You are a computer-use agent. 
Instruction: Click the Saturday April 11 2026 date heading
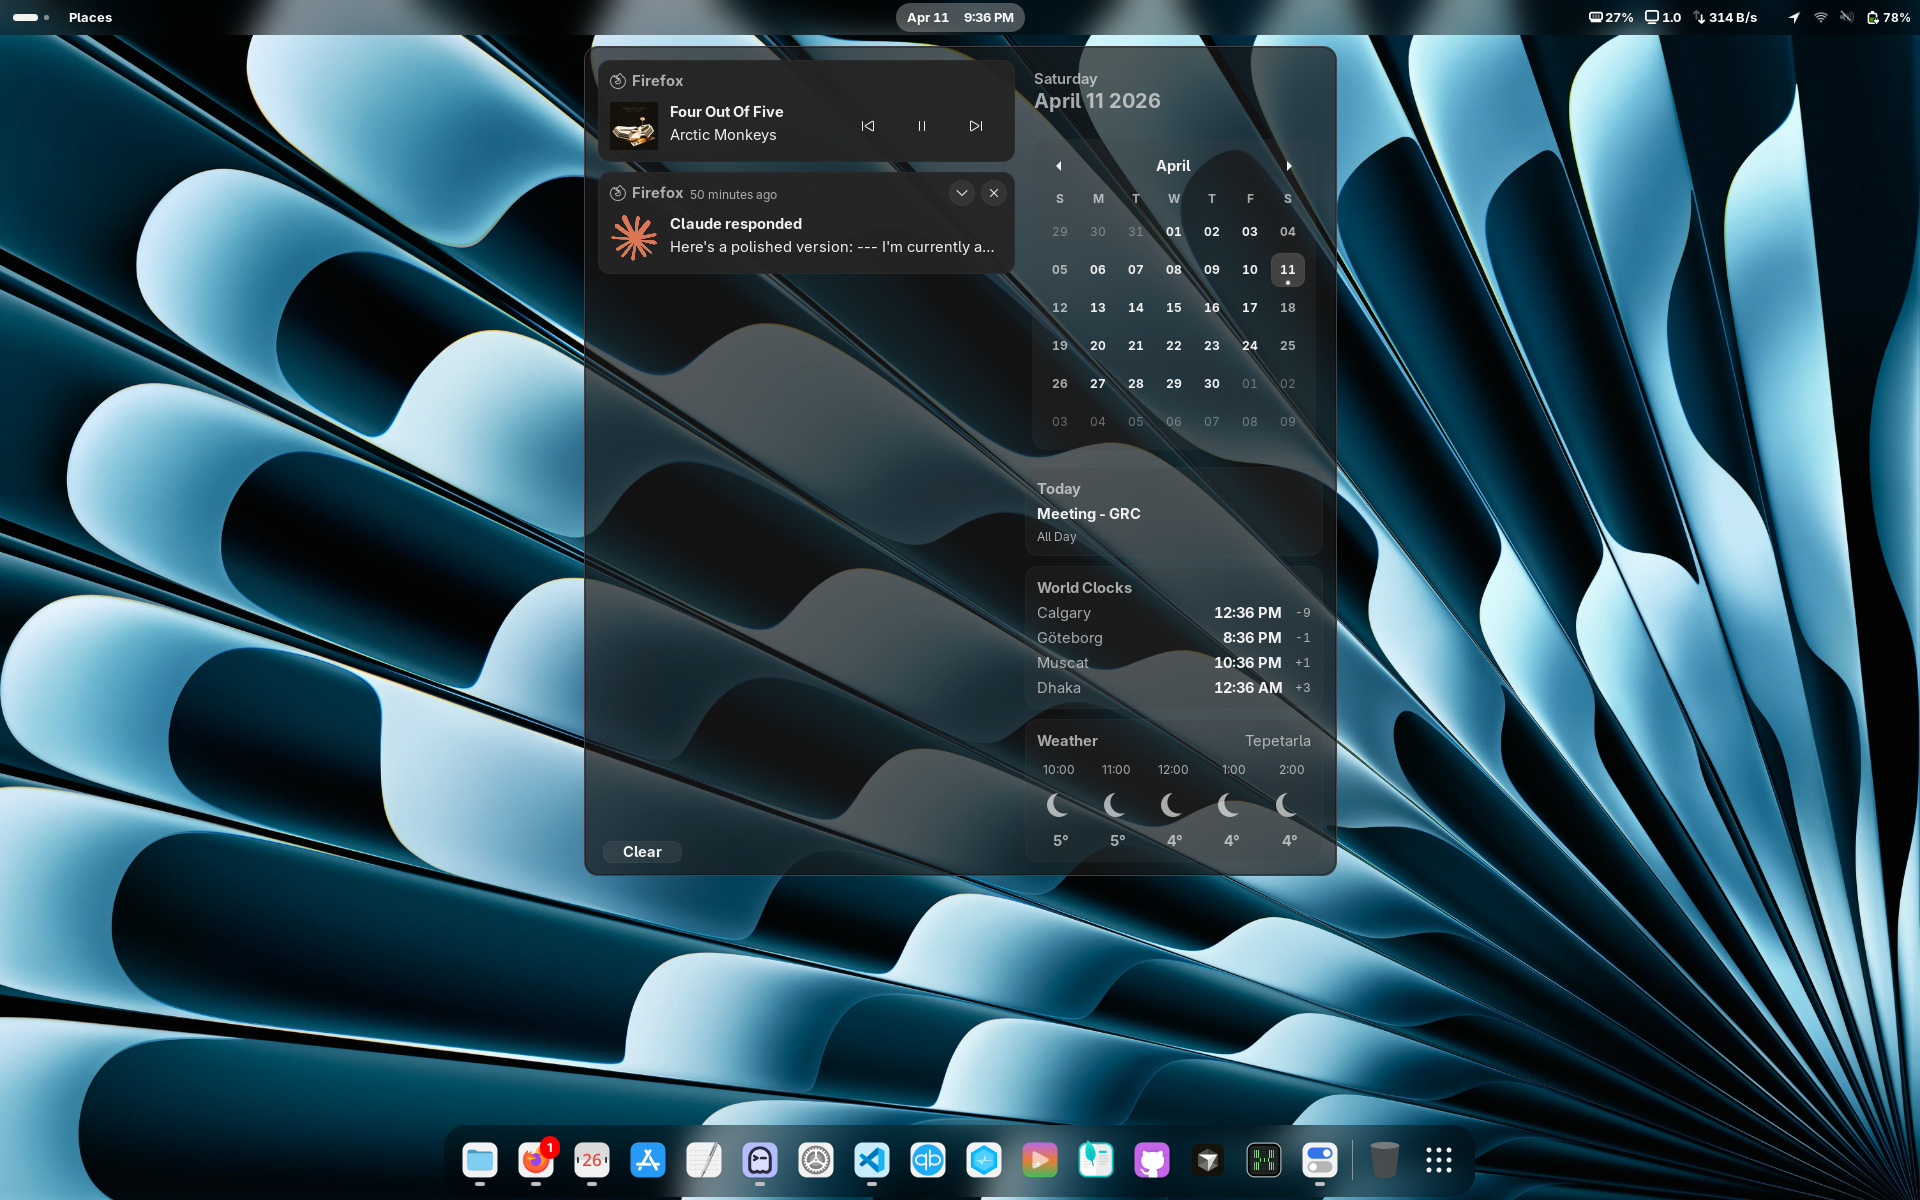pos(1097,91)
